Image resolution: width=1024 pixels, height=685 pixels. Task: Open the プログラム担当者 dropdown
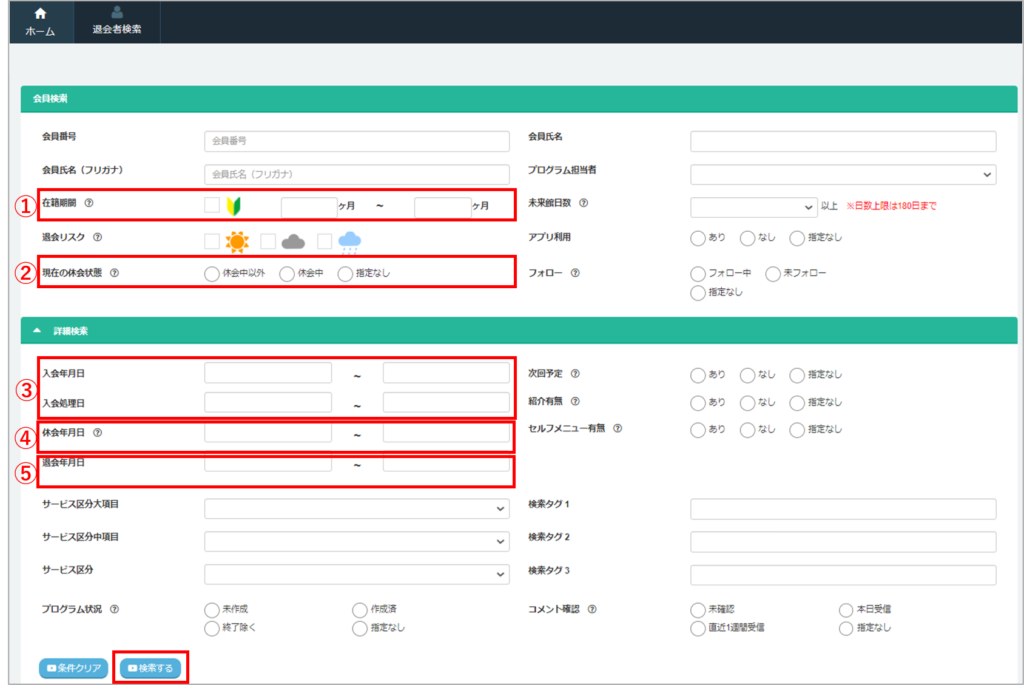(x=842, y=175)
